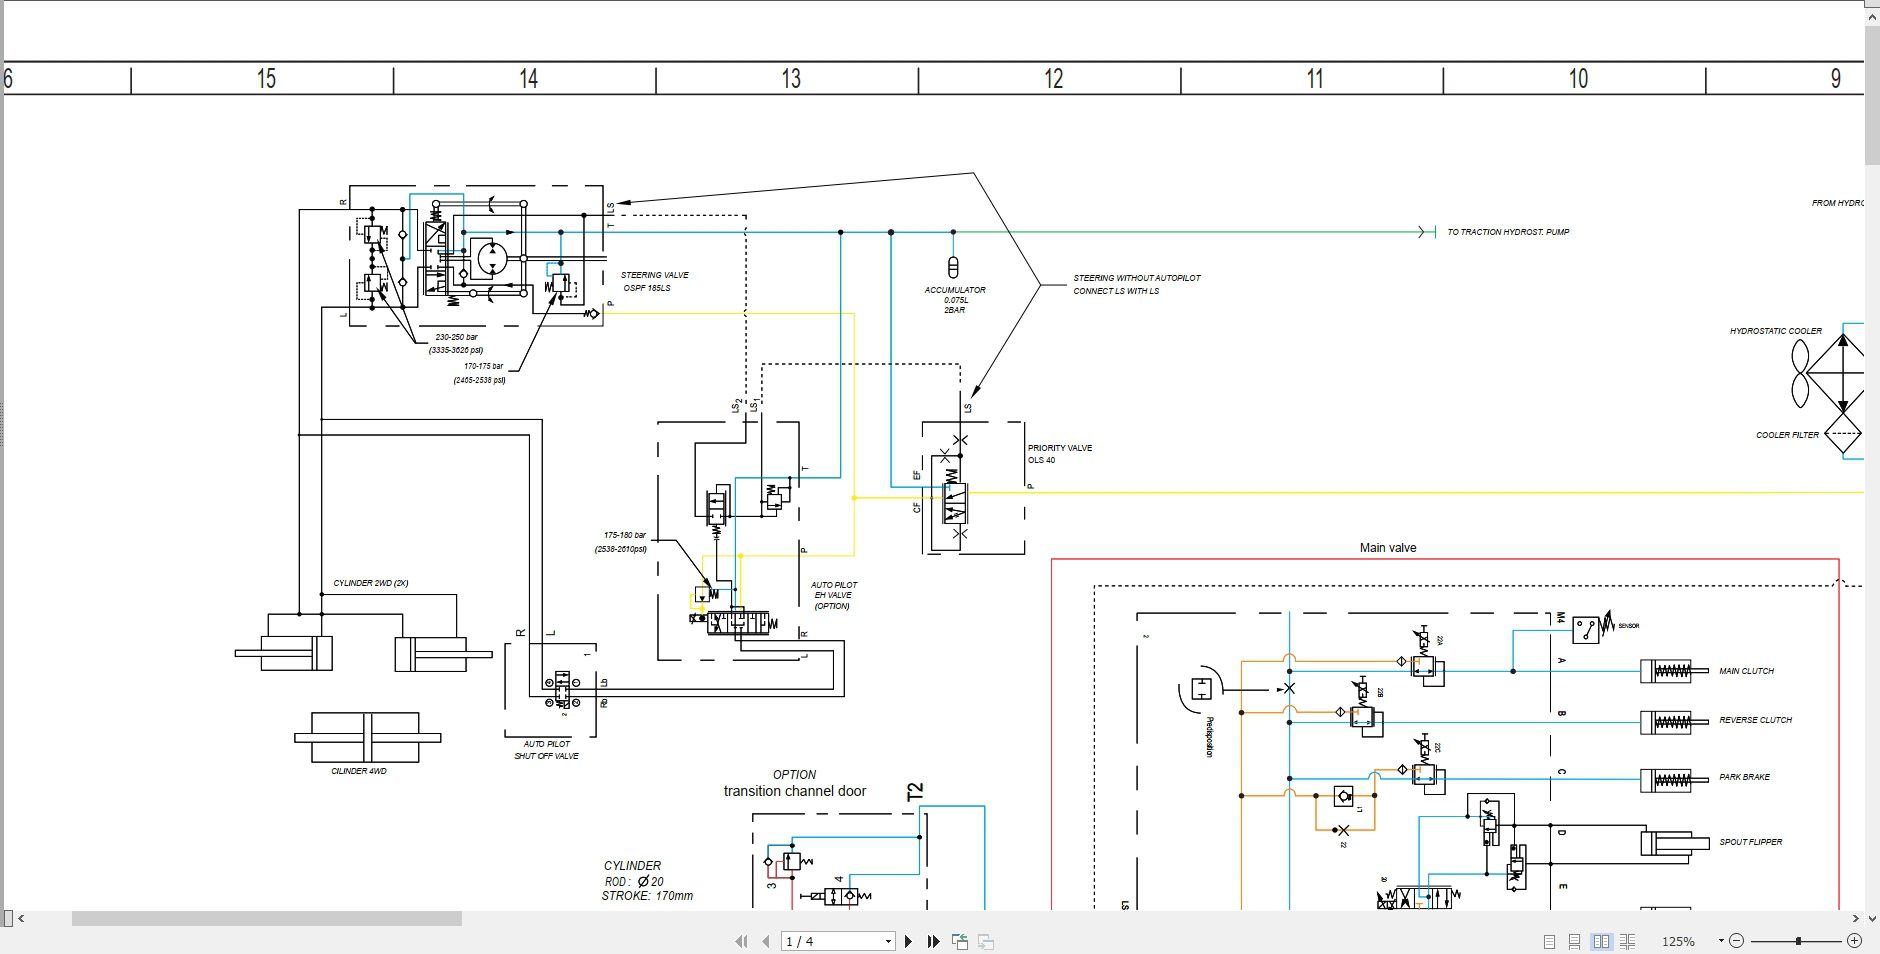The image size is (1880, 954).
Task: Switch to single page view
Action: [1549, 941]
